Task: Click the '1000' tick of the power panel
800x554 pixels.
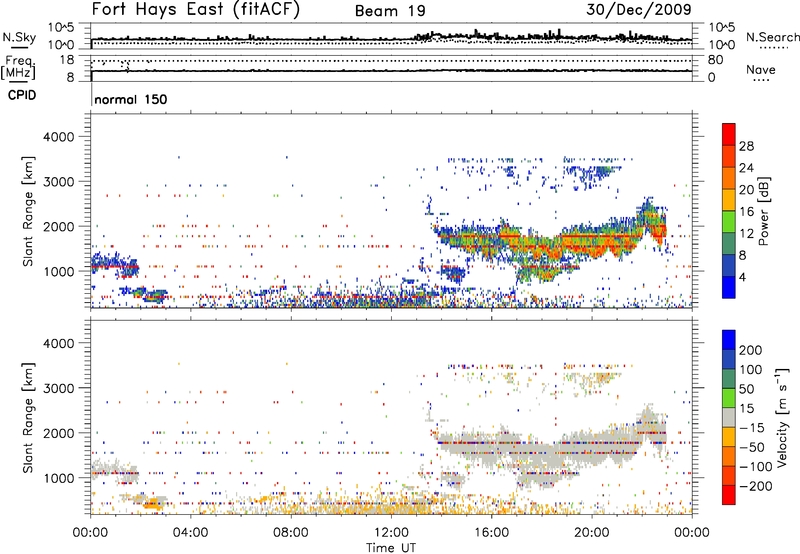Action: coord(59,271)
